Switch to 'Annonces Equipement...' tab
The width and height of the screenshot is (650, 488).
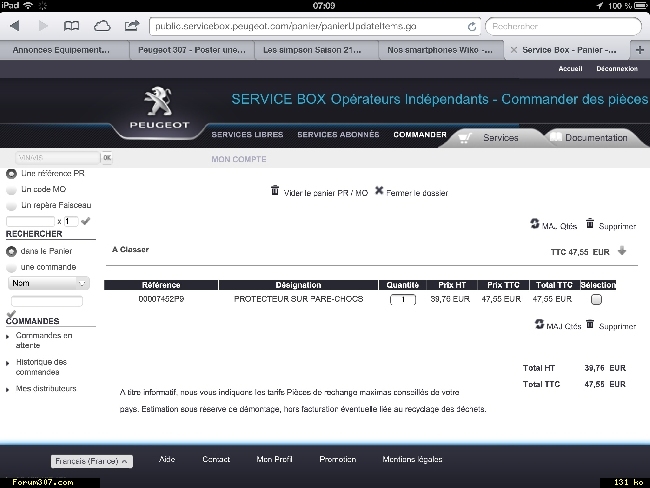61,50
